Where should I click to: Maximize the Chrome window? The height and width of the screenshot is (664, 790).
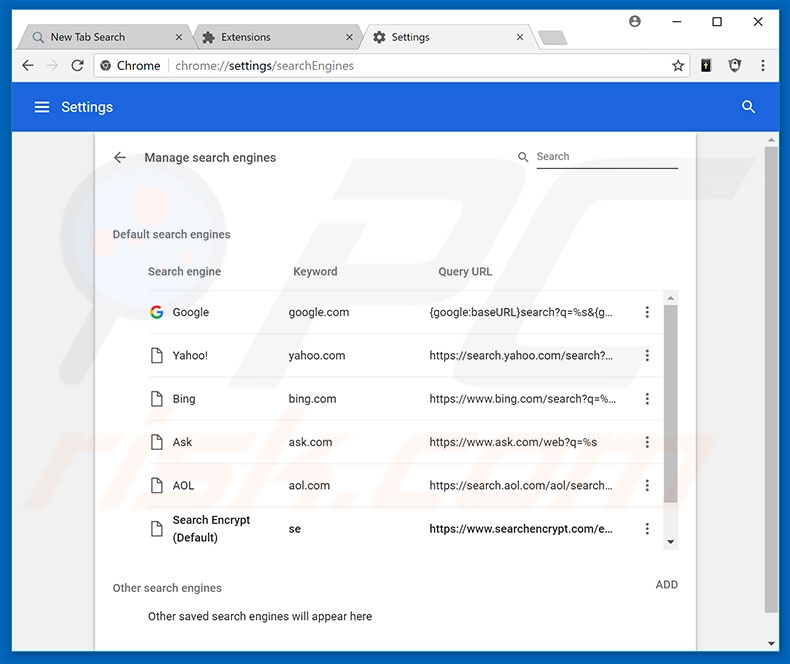[x=717, y=22]
